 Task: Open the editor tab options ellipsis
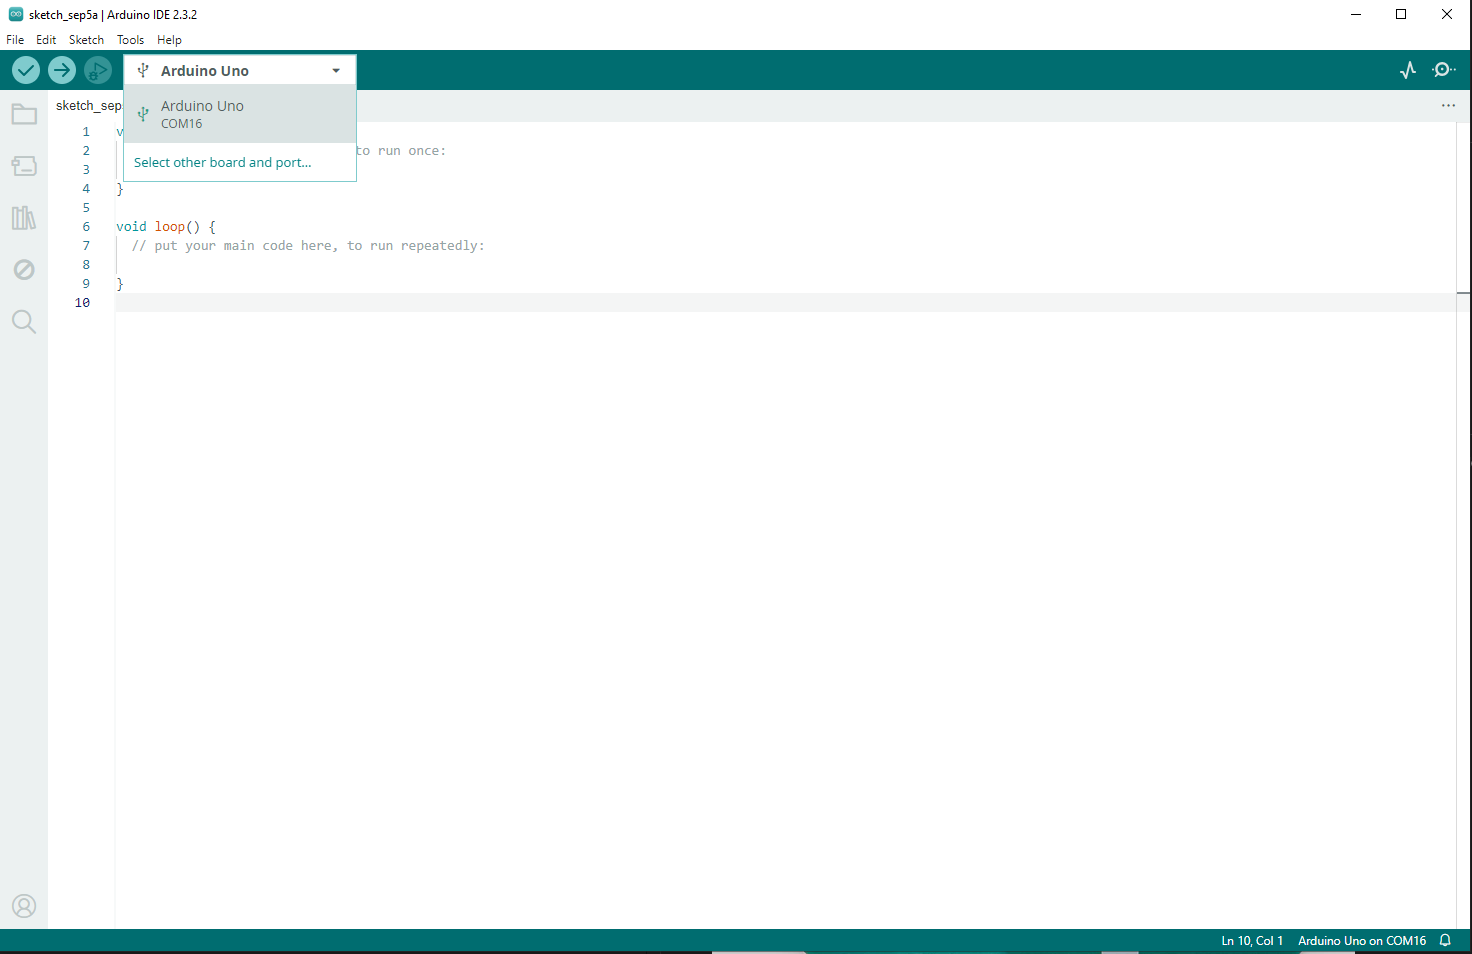(x=1448, y=106)
